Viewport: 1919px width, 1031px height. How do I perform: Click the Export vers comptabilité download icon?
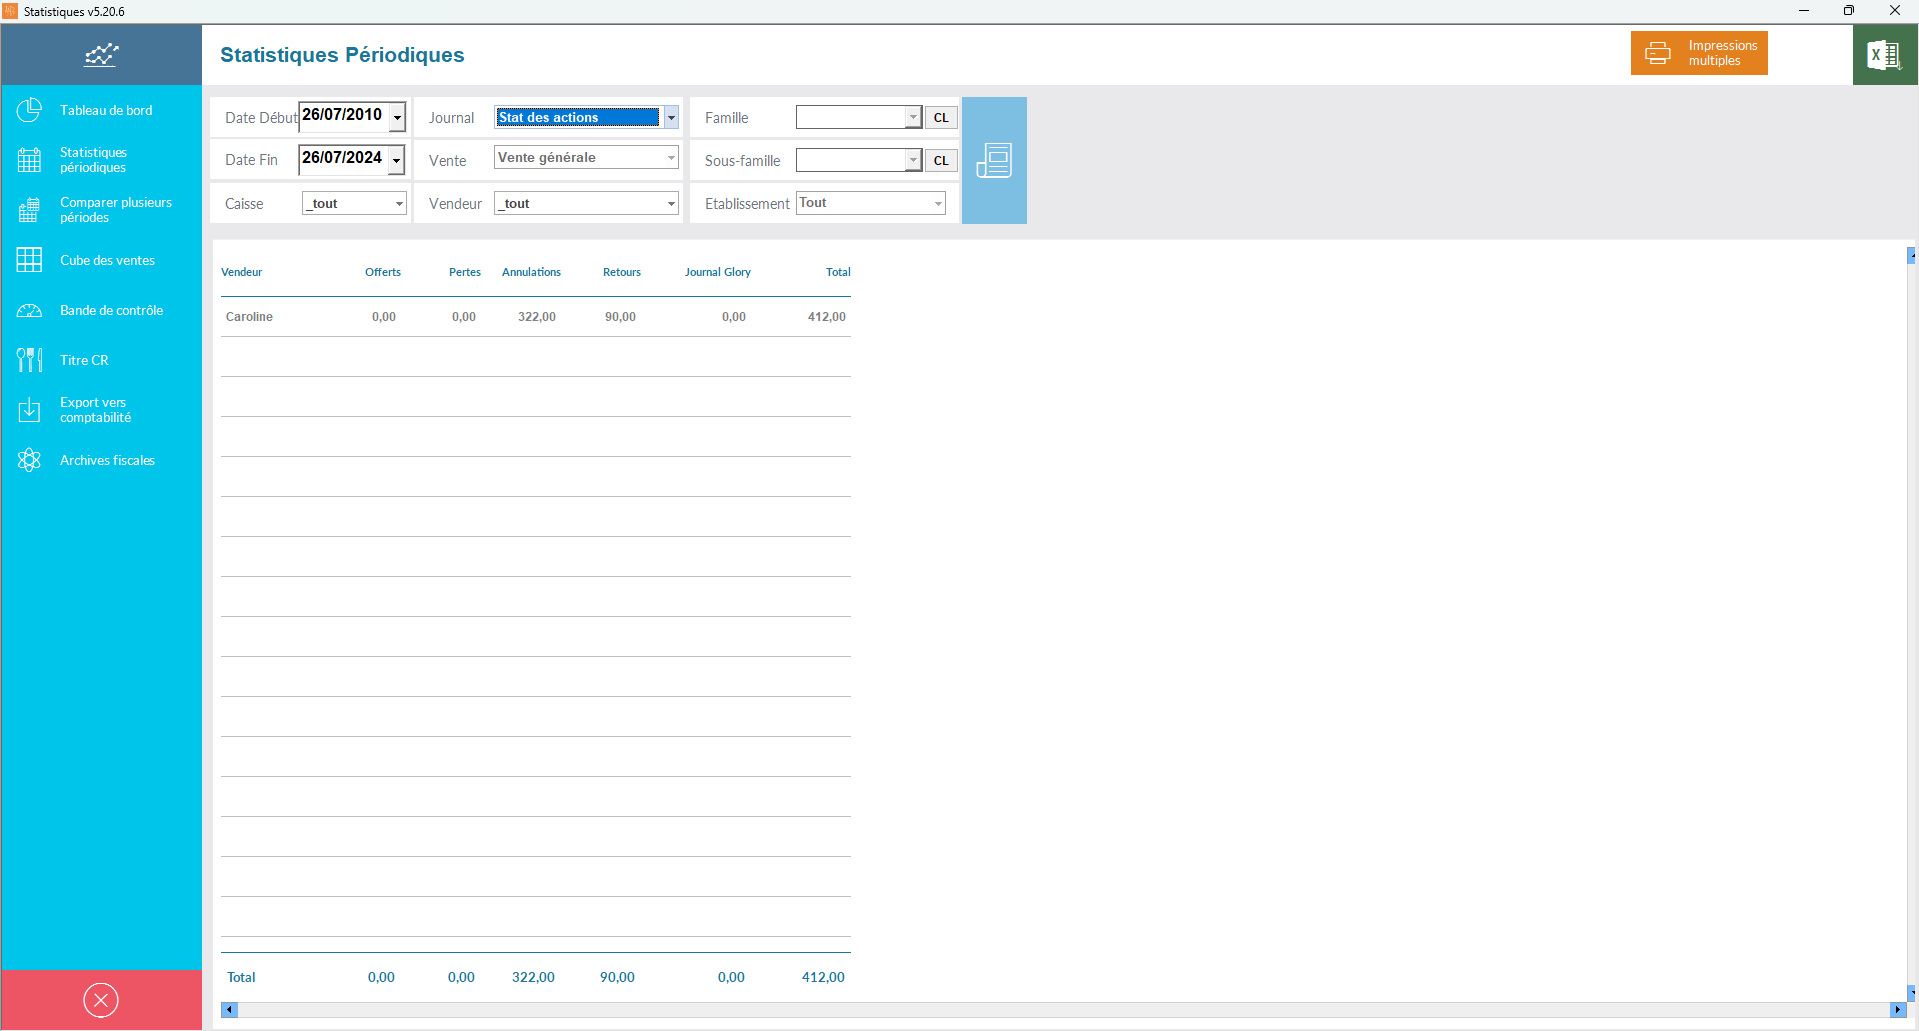[30, 410]
